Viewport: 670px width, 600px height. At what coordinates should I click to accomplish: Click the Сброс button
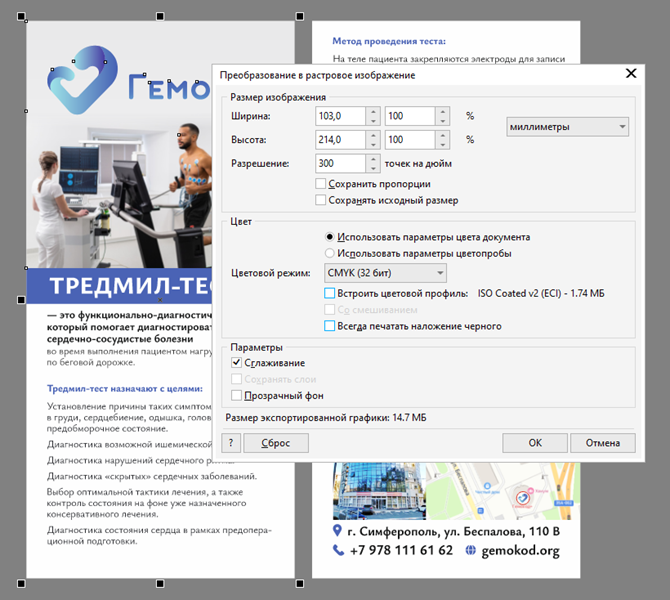276,443
